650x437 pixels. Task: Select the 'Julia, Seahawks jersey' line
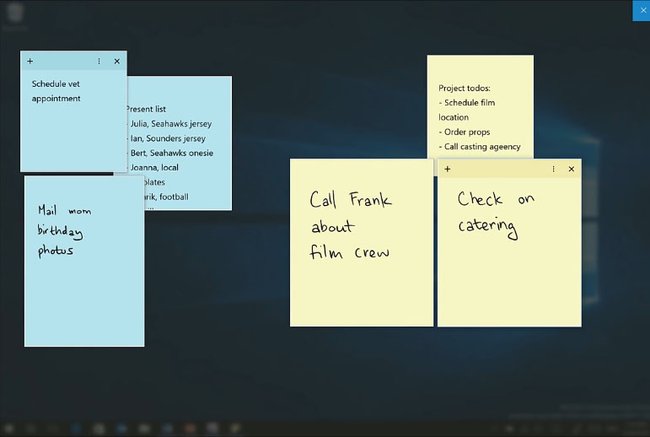point(170,124)
